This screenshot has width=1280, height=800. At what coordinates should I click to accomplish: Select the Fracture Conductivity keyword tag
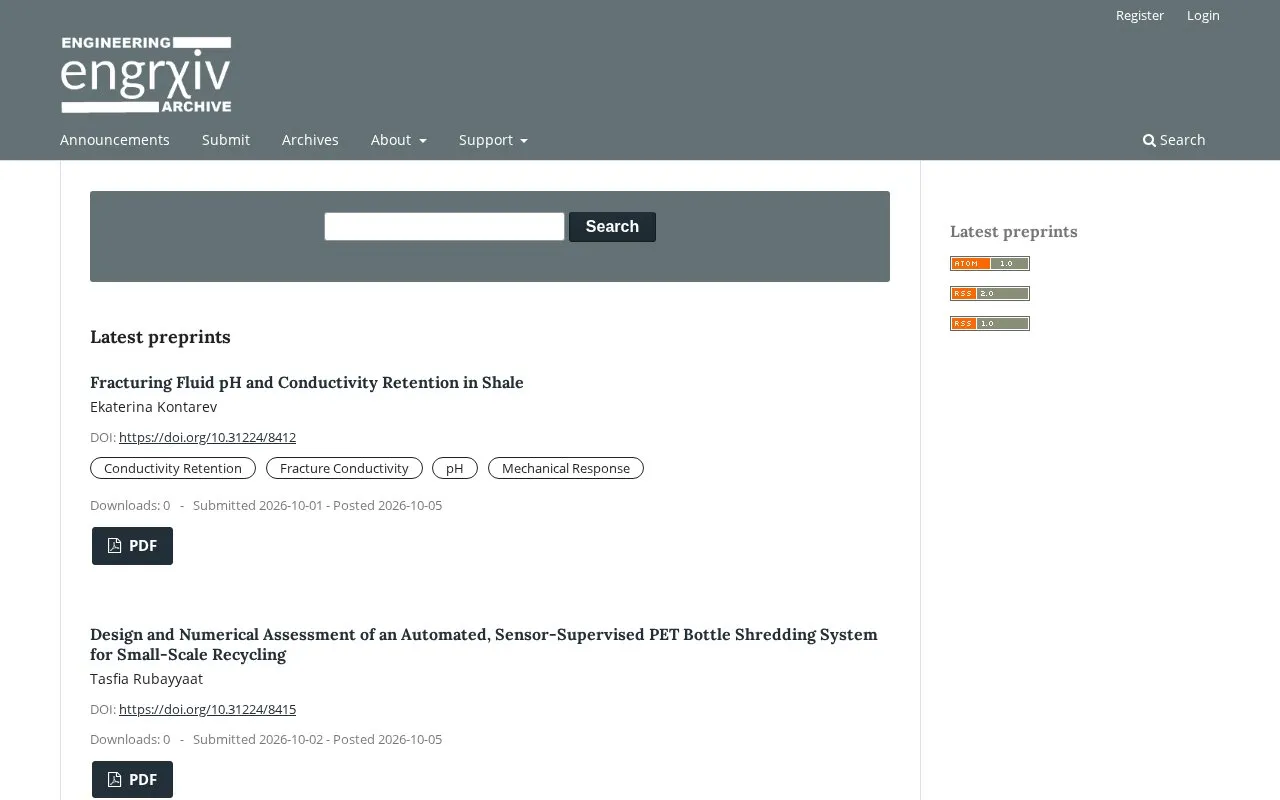tap(344, 468)
